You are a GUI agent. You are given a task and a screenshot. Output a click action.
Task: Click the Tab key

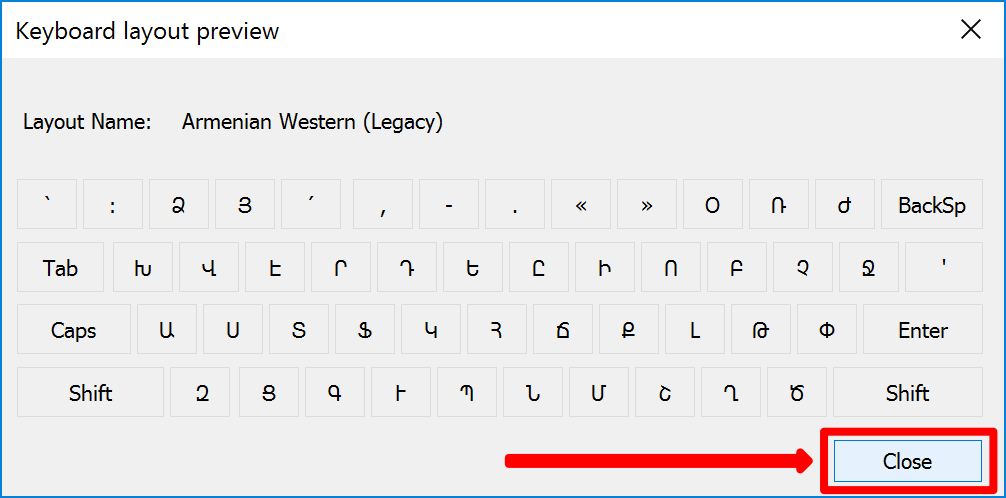point(60,268)
